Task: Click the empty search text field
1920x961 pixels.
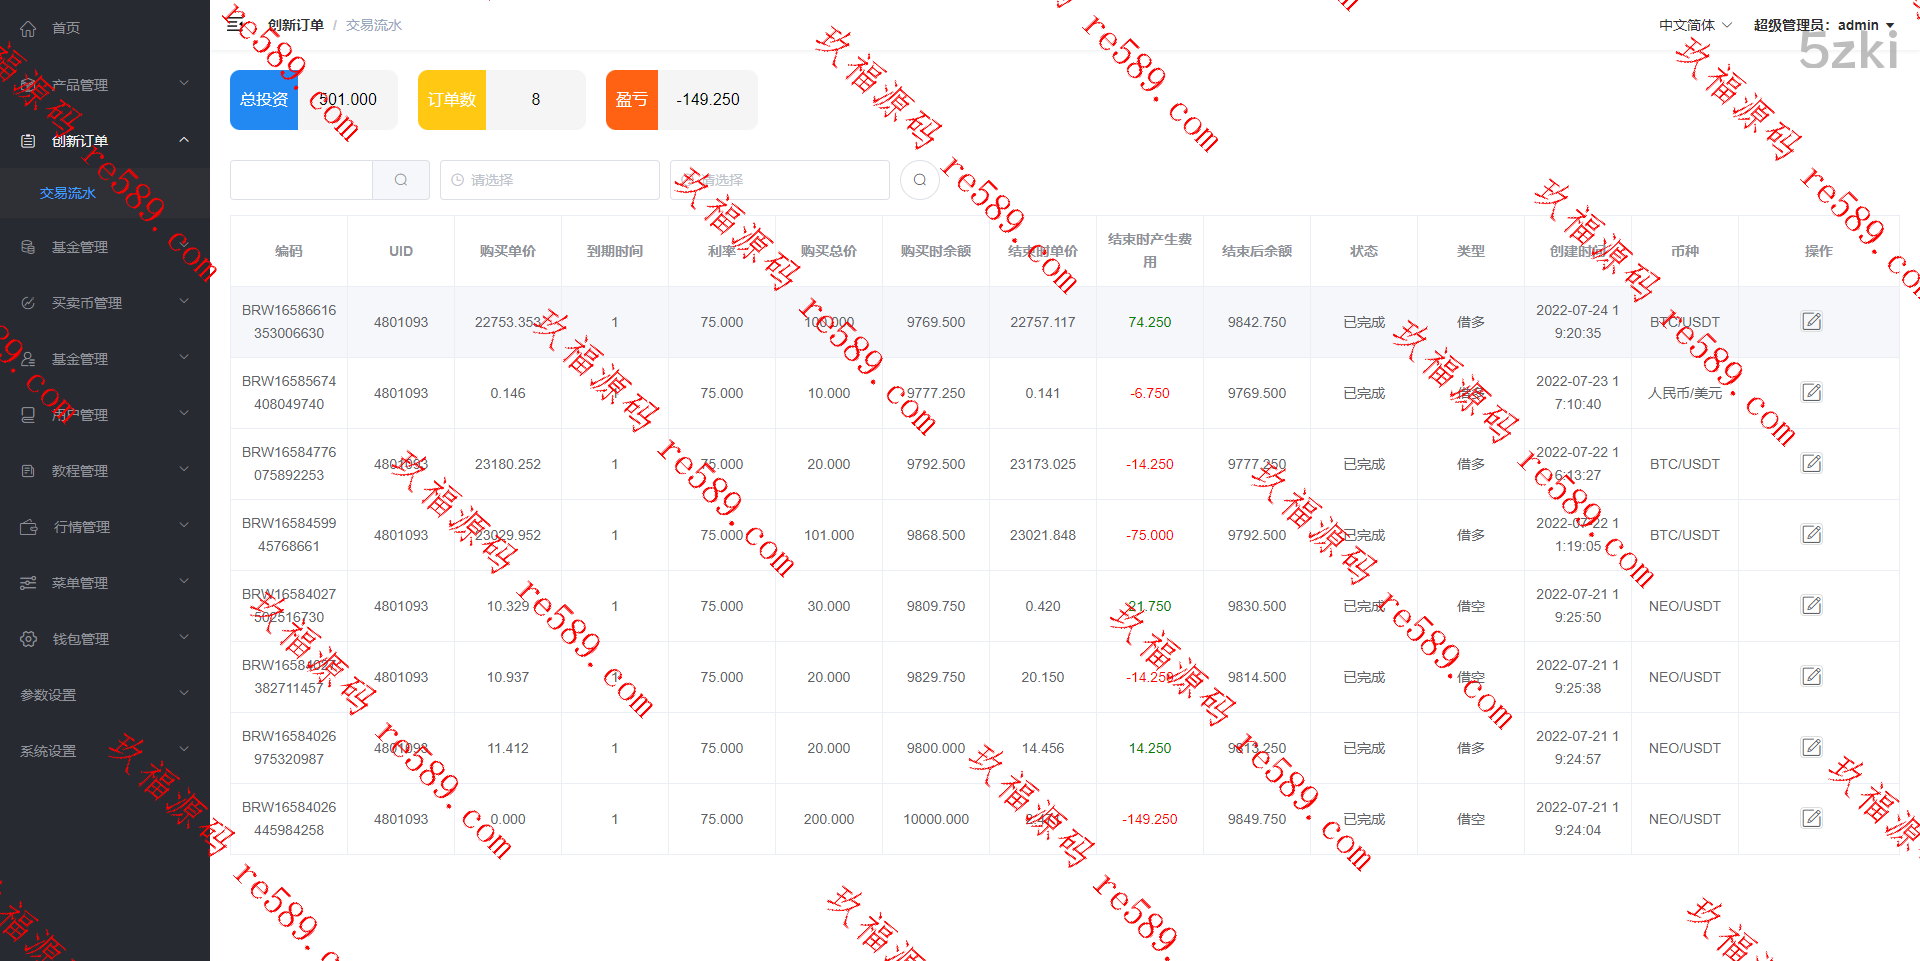Action: coord(301,180)
